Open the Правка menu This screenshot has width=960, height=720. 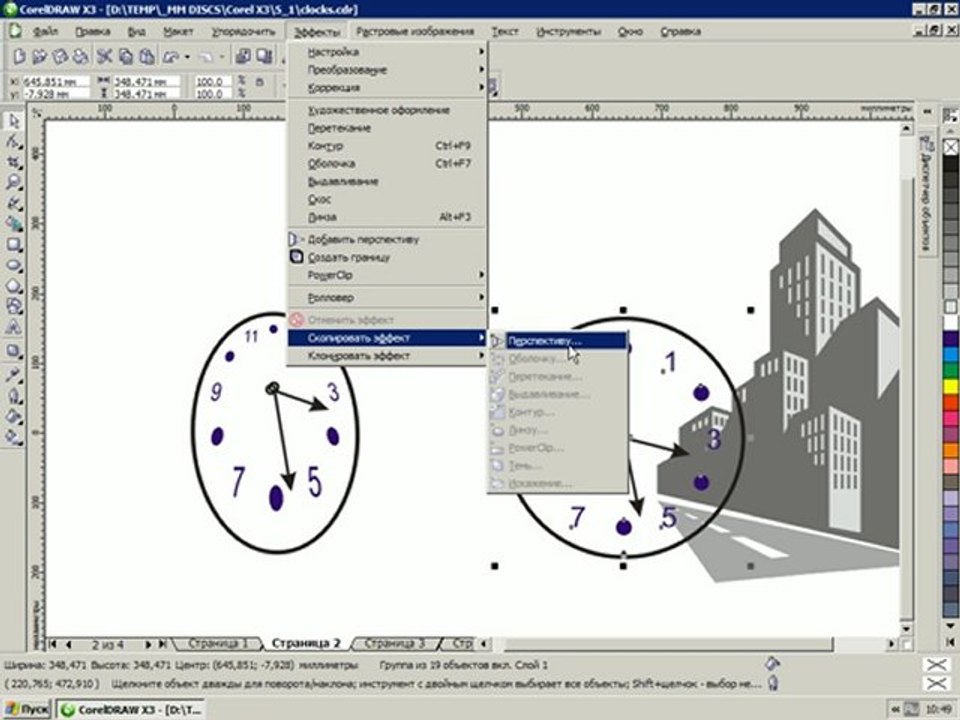coord(92,31)
